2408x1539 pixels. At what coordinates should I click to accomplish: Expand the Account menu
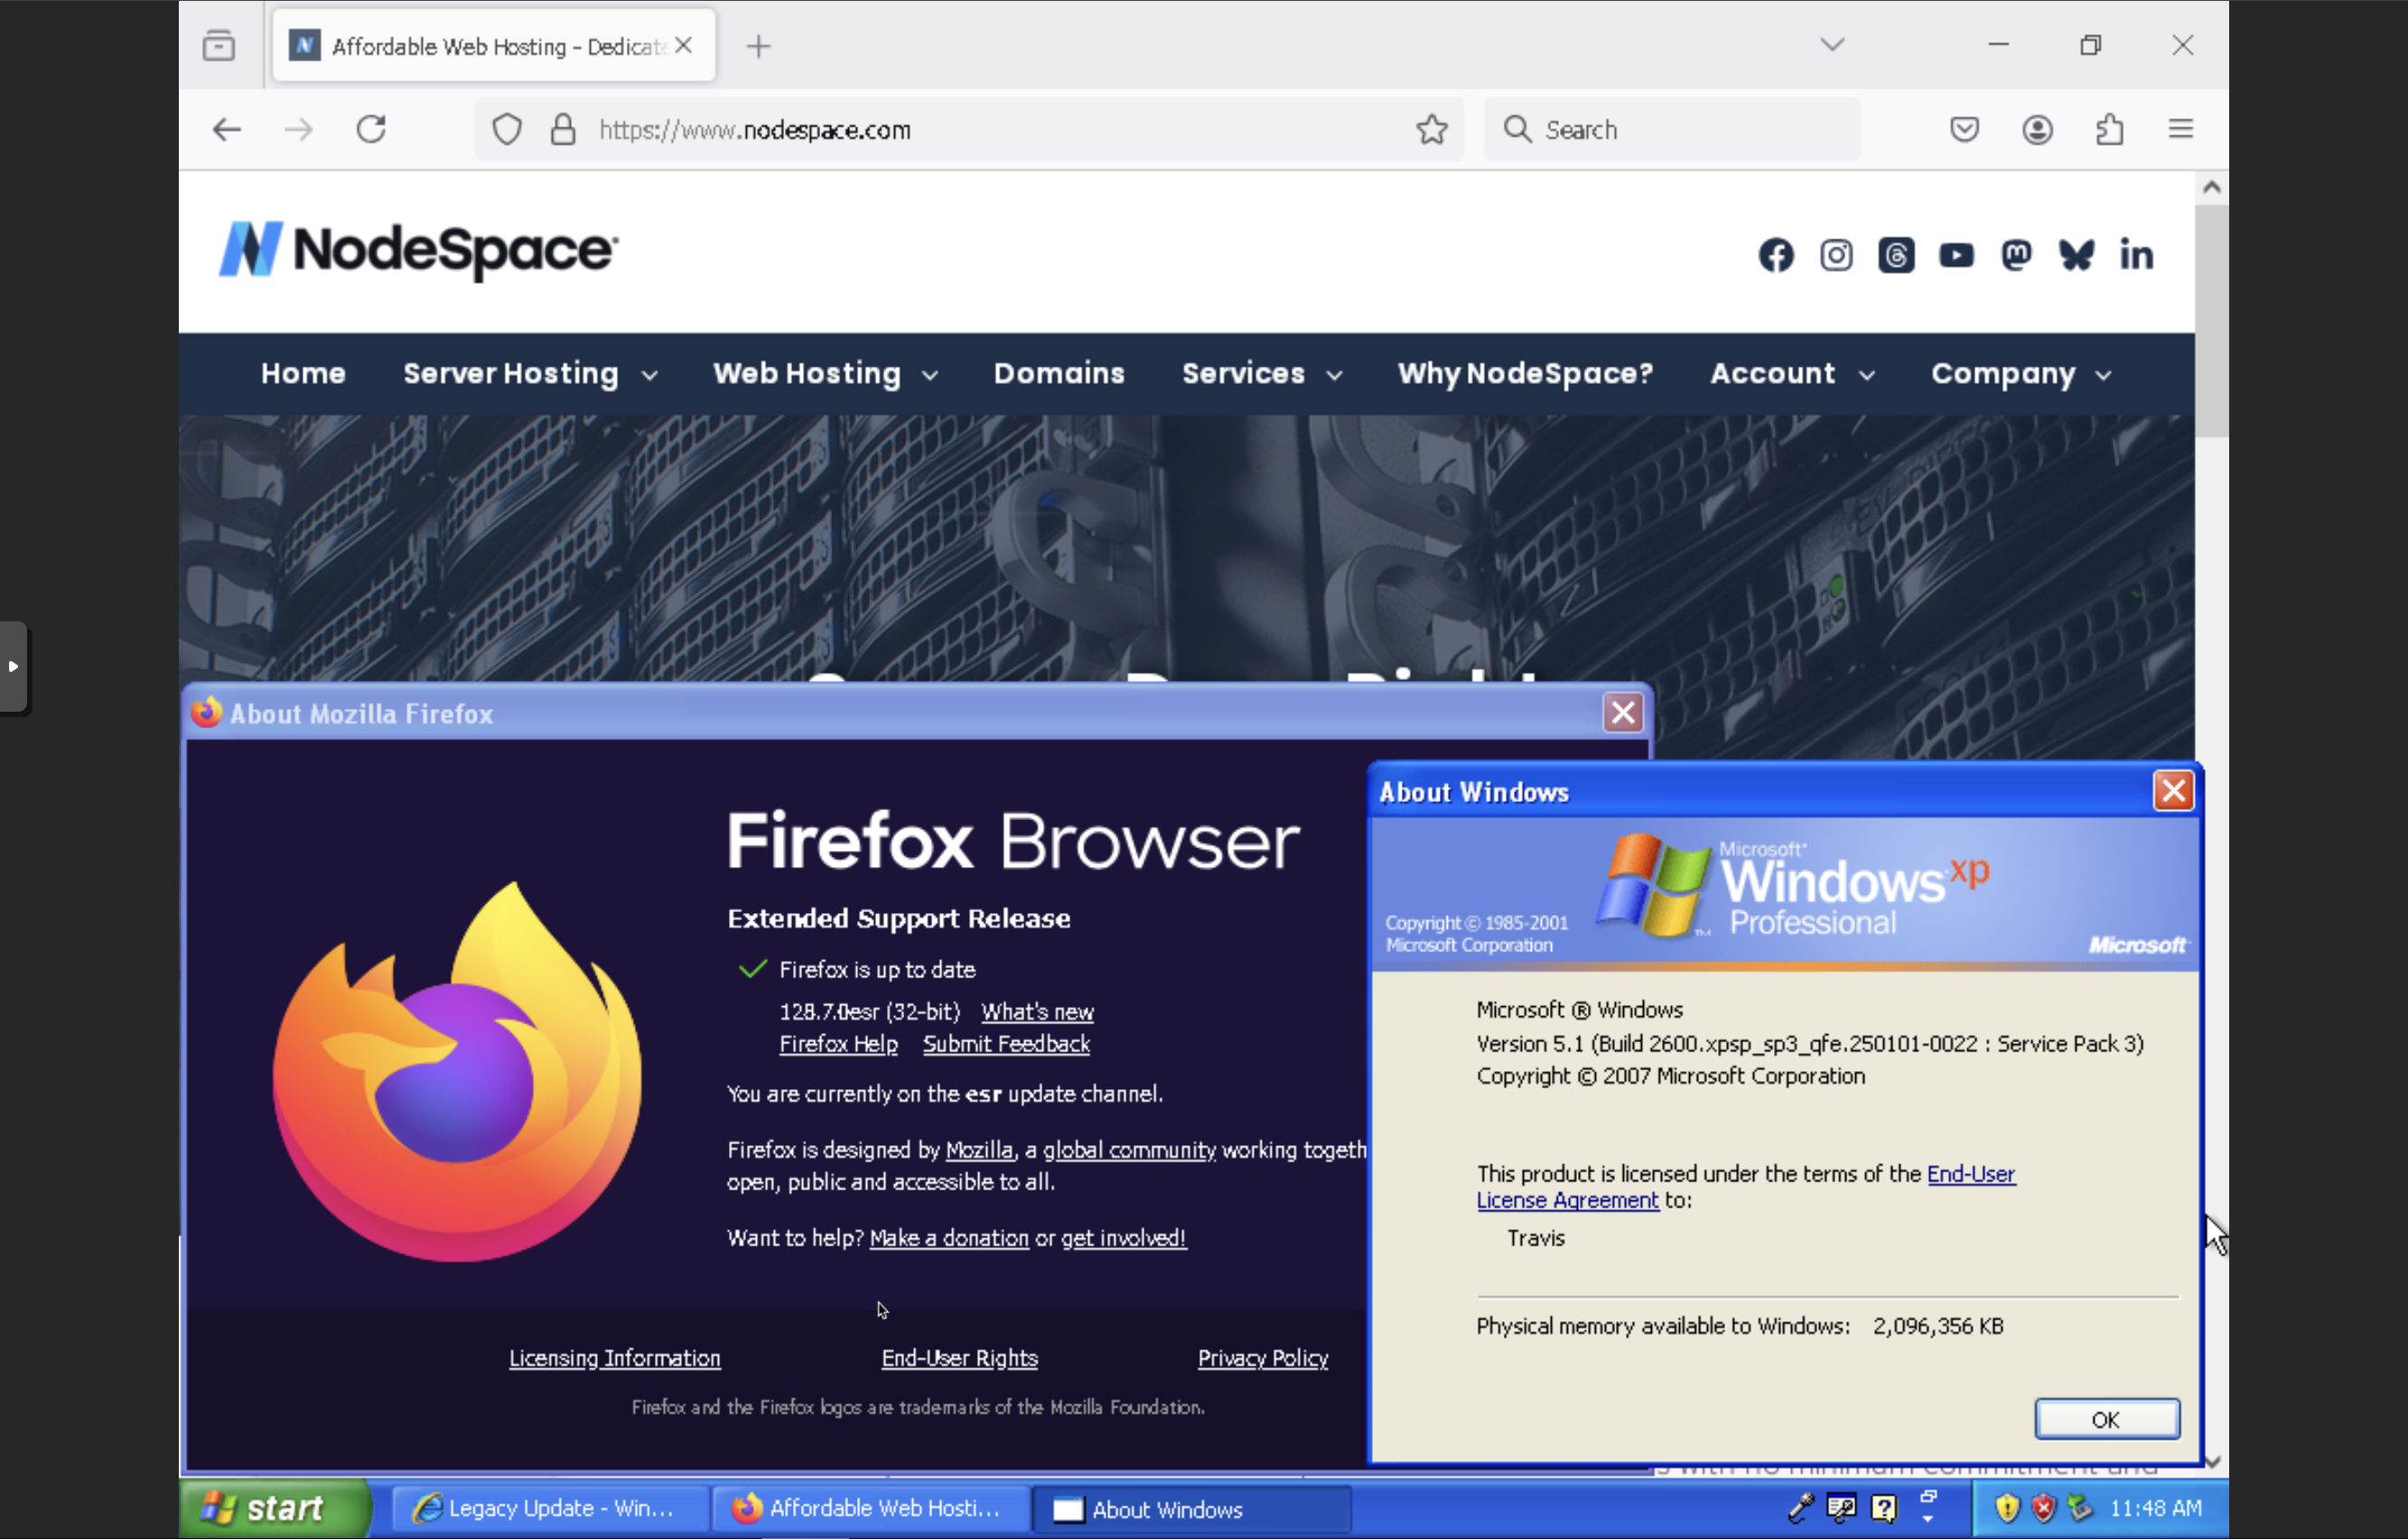(1792, 374)
